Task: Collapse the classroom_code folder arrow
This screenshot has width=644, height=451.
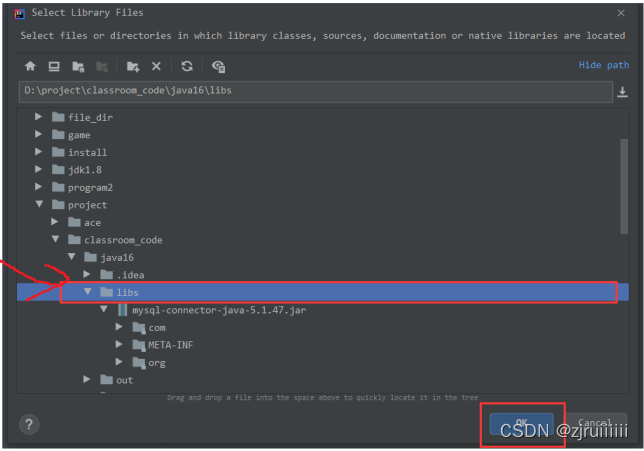Action: point(55,239)
